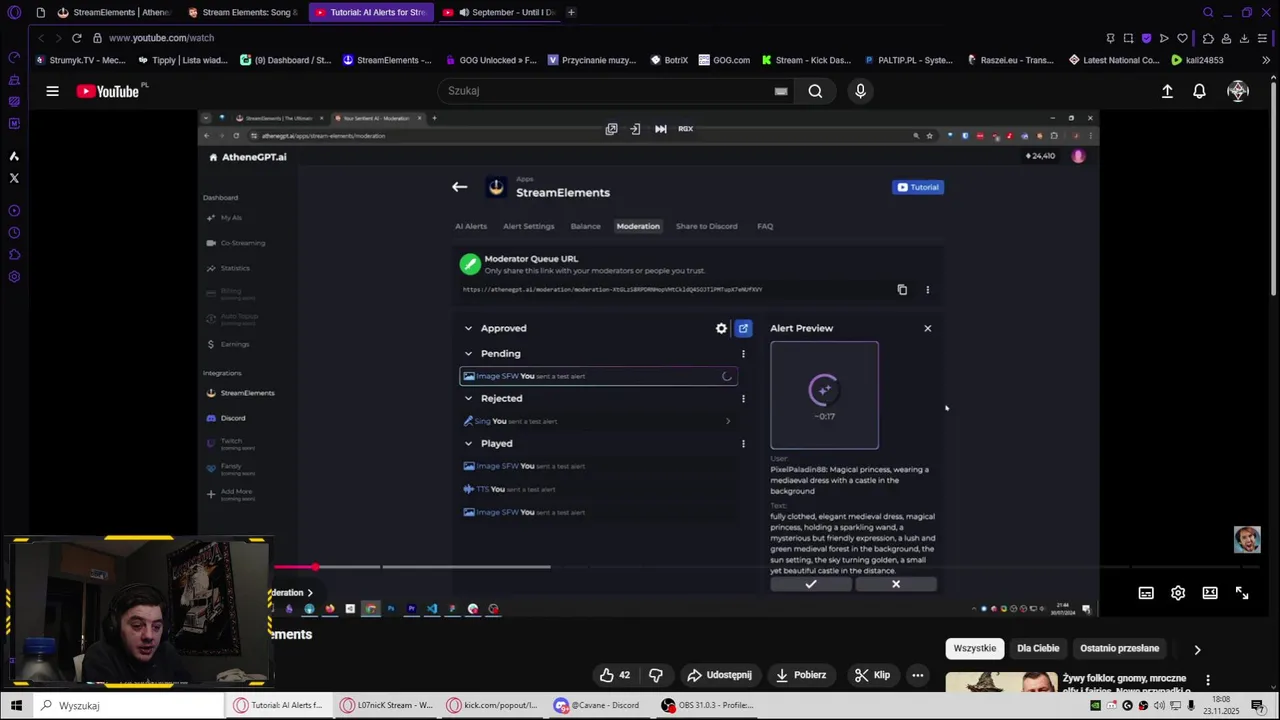
Task: Collapse the Rejected section in the video
Action: [x=468, y=398]
